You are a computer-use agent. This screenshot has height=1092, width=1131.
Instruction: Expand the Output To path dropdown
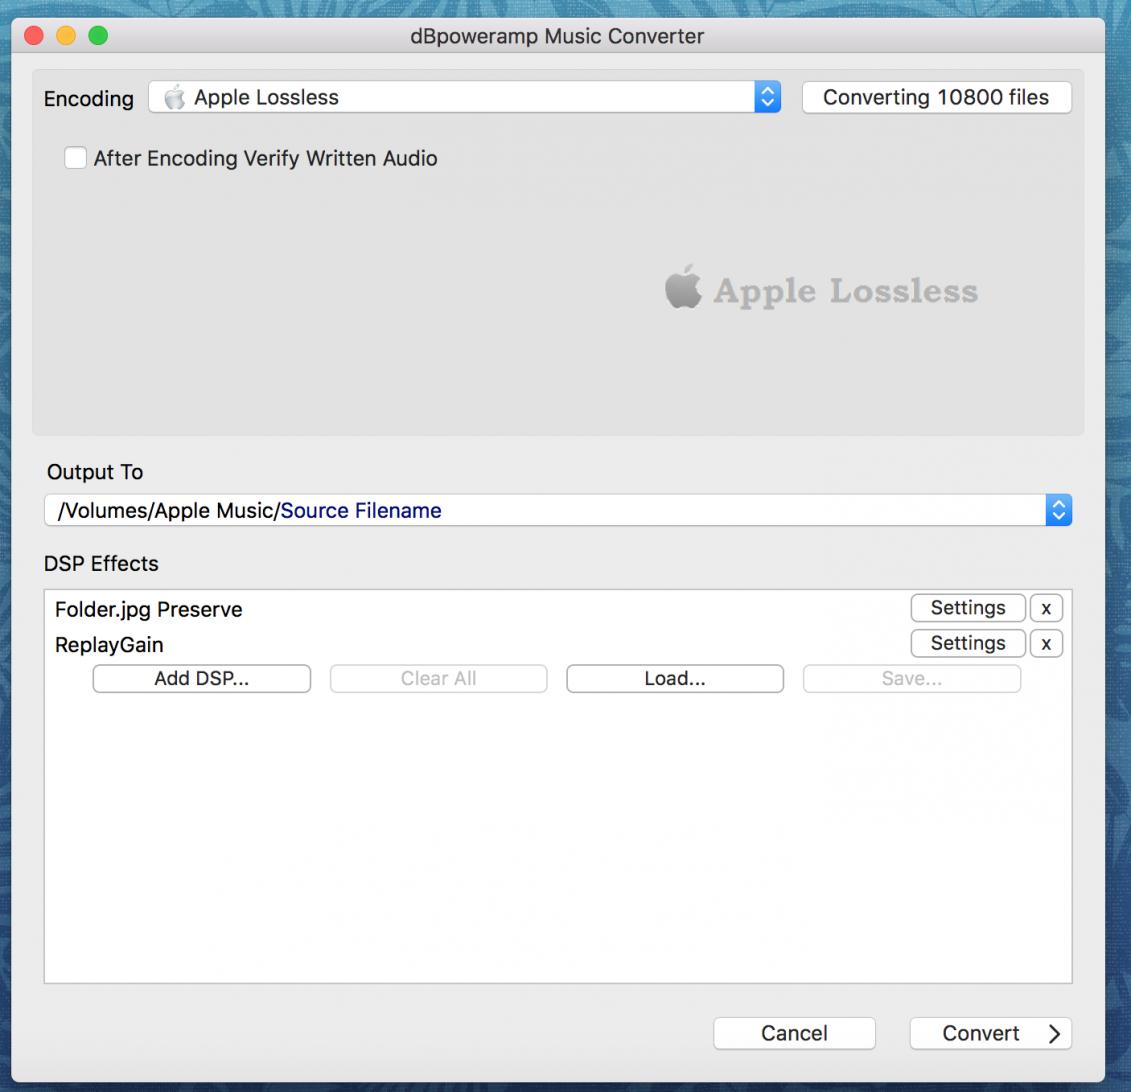click(x=1058, y=510)
